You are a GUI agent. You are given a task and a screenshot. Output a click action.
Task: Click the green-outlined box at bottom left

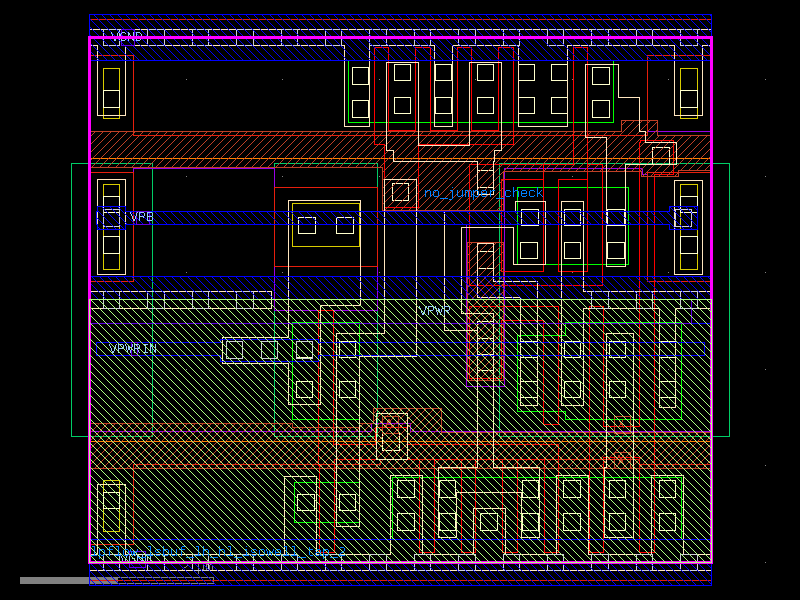pyautogui.click(x=327, y=503)
